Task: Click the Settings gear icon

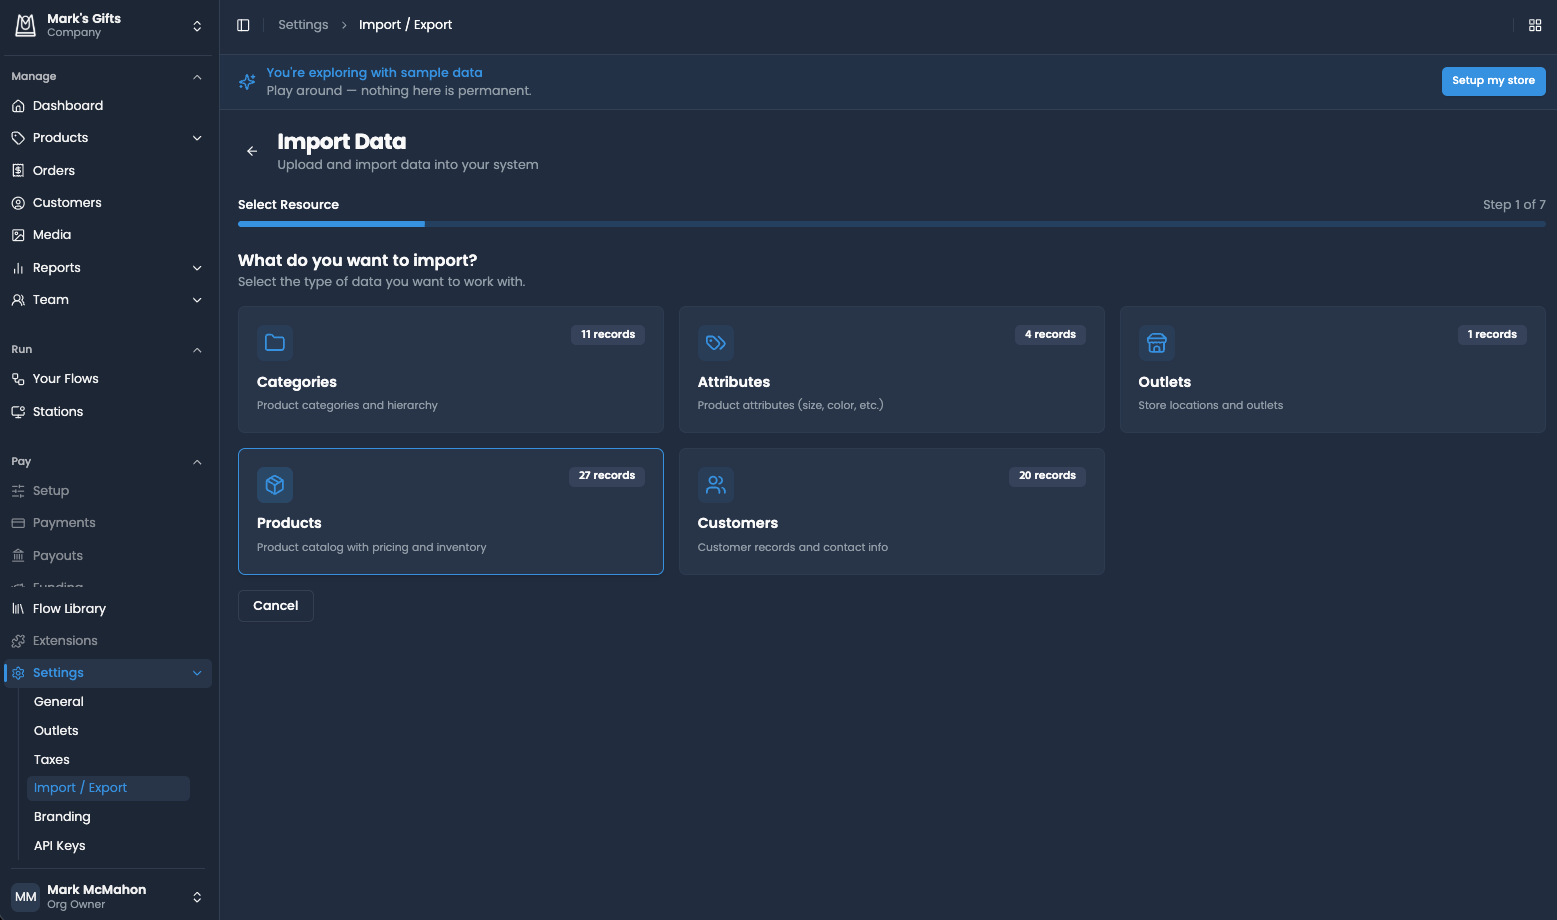Action: tap(18, 673)
